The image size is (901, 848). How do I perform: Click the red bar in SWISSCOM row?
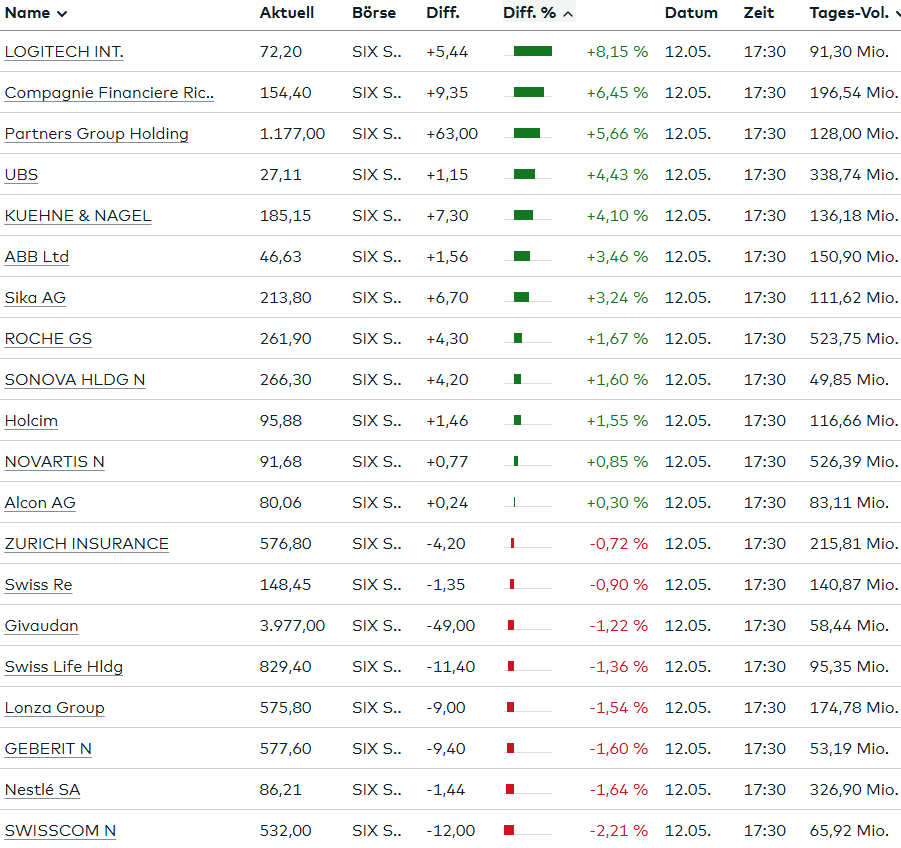coord(509,830)
